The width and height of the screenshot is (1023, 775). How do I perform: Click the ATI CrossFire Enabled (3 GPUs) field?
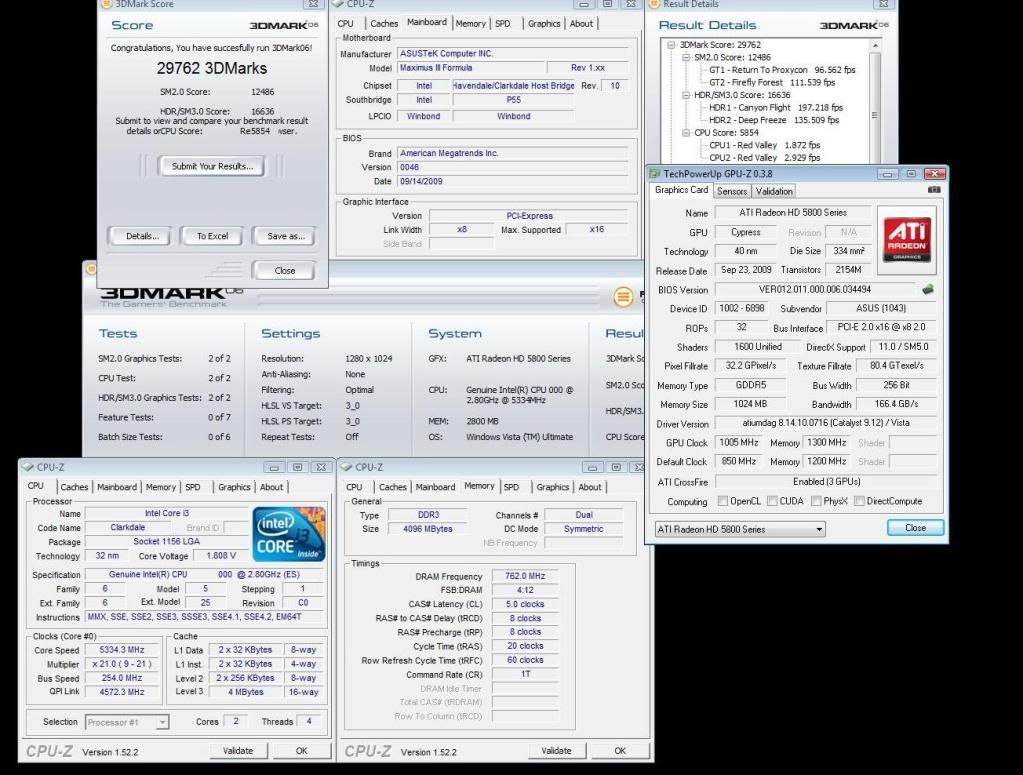click(825, 481)
